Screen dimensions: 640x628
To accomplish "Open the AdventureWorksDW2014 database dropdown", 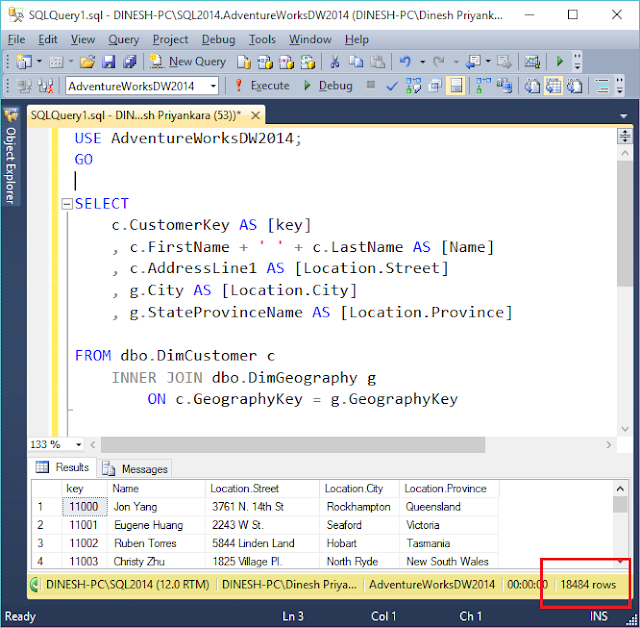I will [x=213, y=86].
